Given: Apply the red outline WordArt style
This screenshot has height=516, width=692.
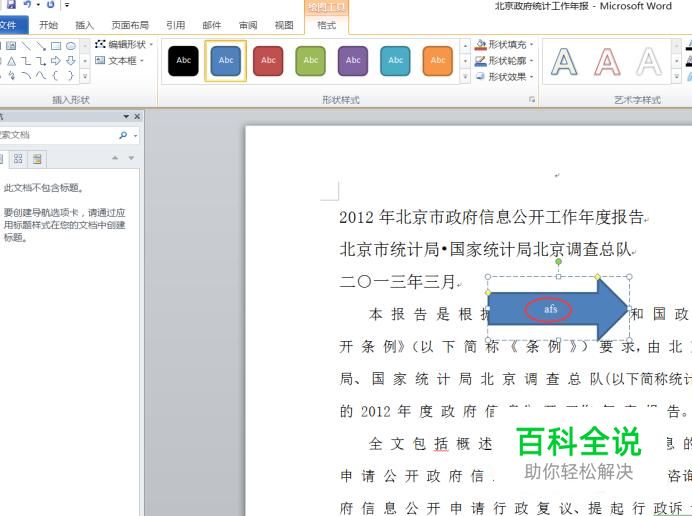Looking at the screenshot, I should coord(607,61).
